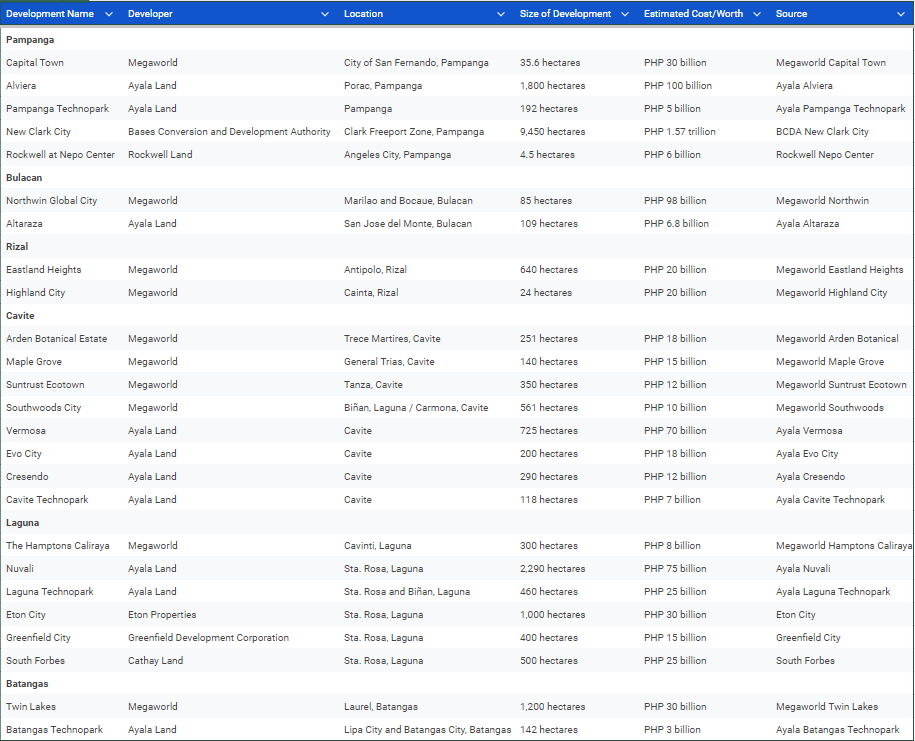
Task: Click the Pampanga Technopark name cell
Action: [x=57, y=109]
